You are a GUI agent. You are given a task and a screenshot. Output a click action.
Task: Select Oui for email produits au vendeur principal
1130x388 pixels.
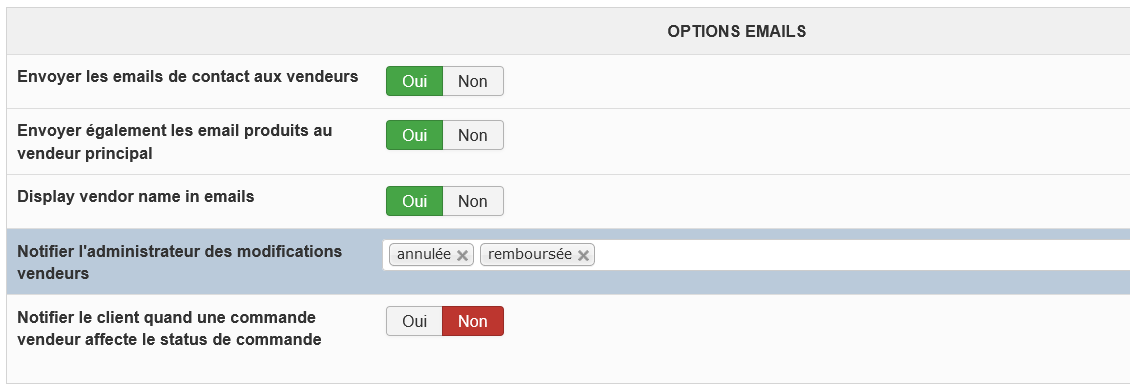coord(414,136)
